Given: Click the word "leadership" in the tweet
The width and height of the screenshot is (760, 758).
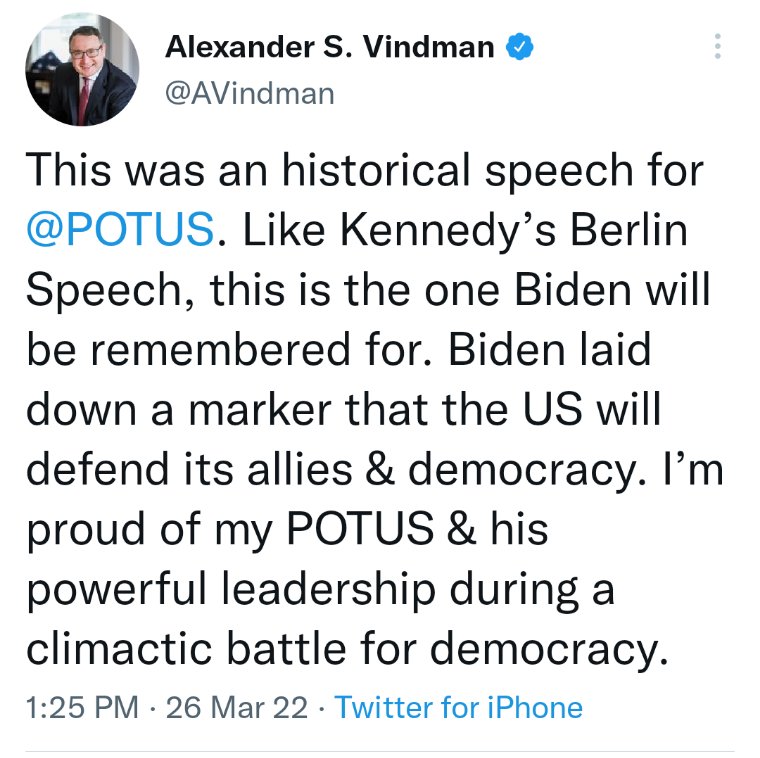Looking at the screenshot, I should click(x=329, y=591).
